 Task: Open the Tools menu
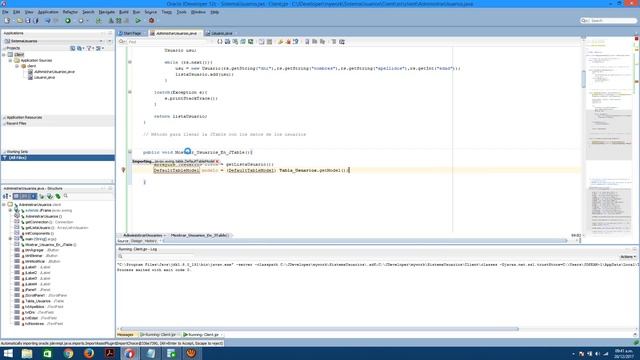pyautogui.click(x=181, y=12)
